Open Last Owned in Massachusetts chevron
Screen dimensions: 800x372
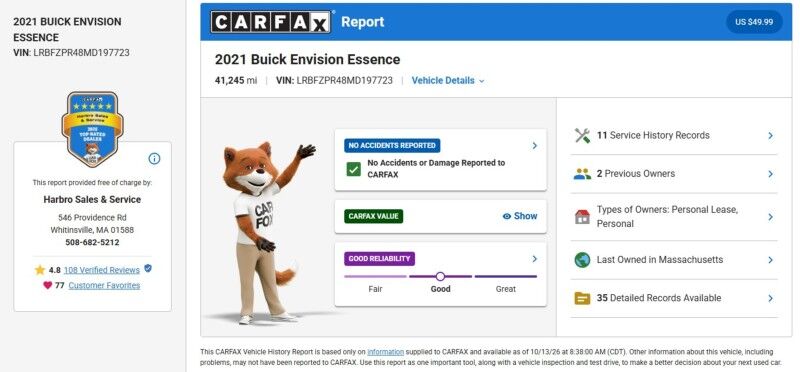(x=770, y=260)
